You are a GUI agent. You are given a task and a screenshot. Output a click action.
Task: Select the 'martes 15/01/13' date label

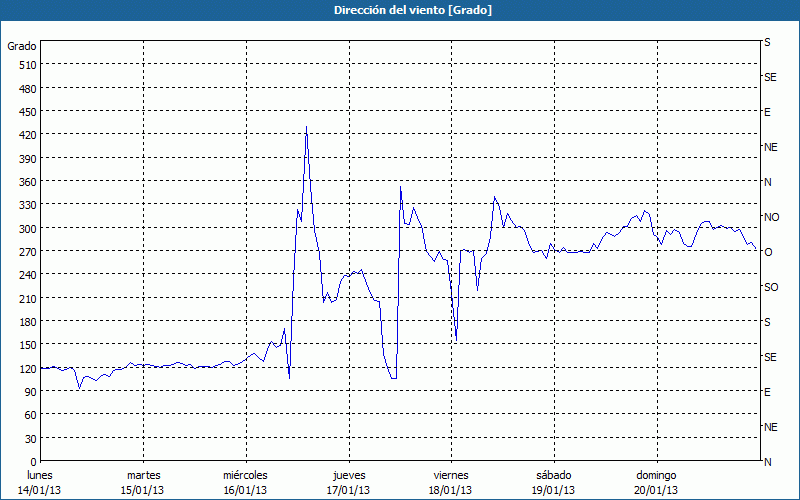143,482
